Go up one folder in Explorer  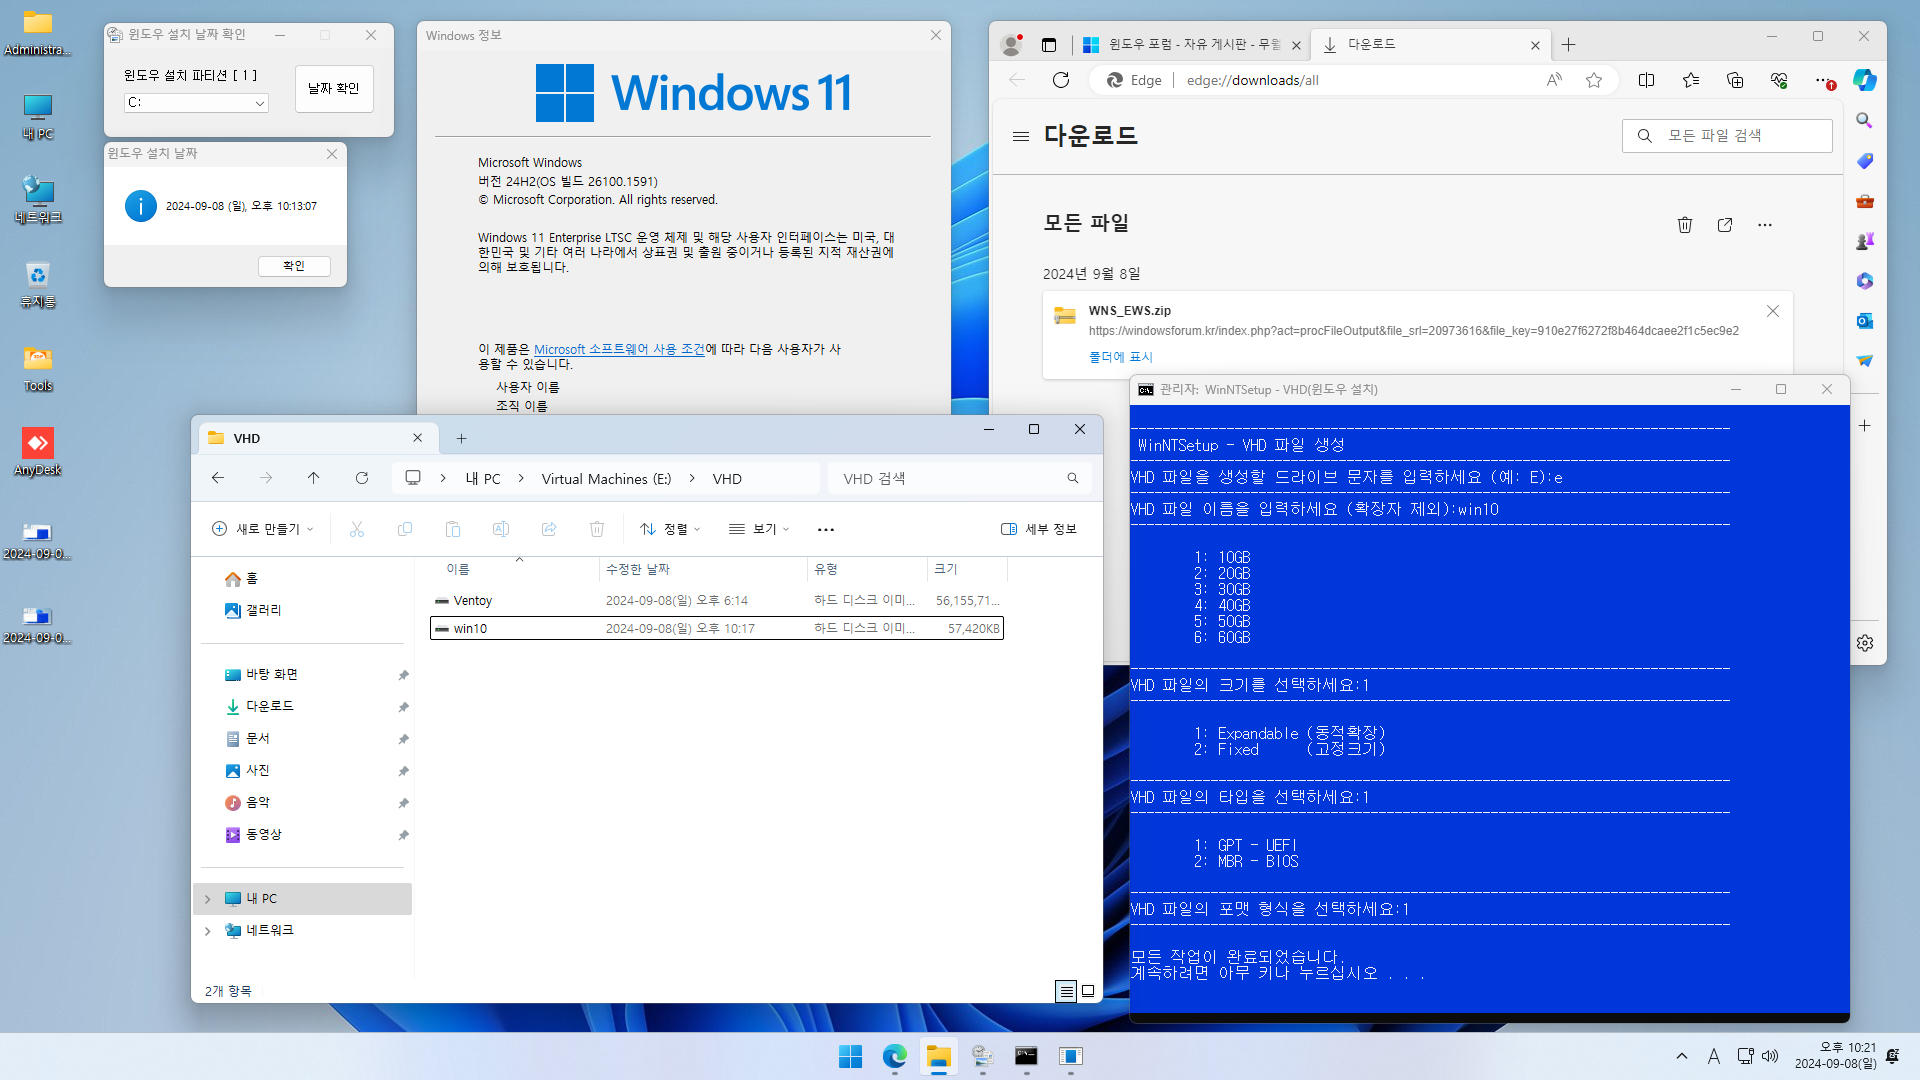(x=314, y=478)
